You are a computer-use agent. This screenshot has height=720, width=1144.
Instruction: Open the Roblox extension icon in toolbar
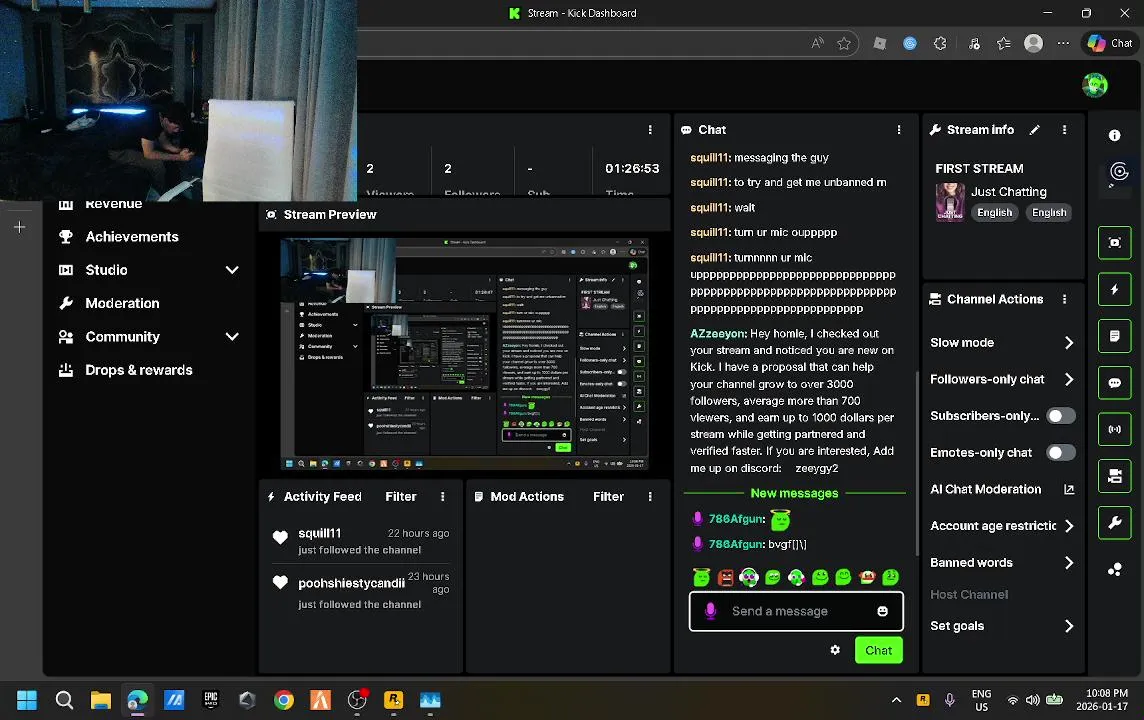pos(879,43)
